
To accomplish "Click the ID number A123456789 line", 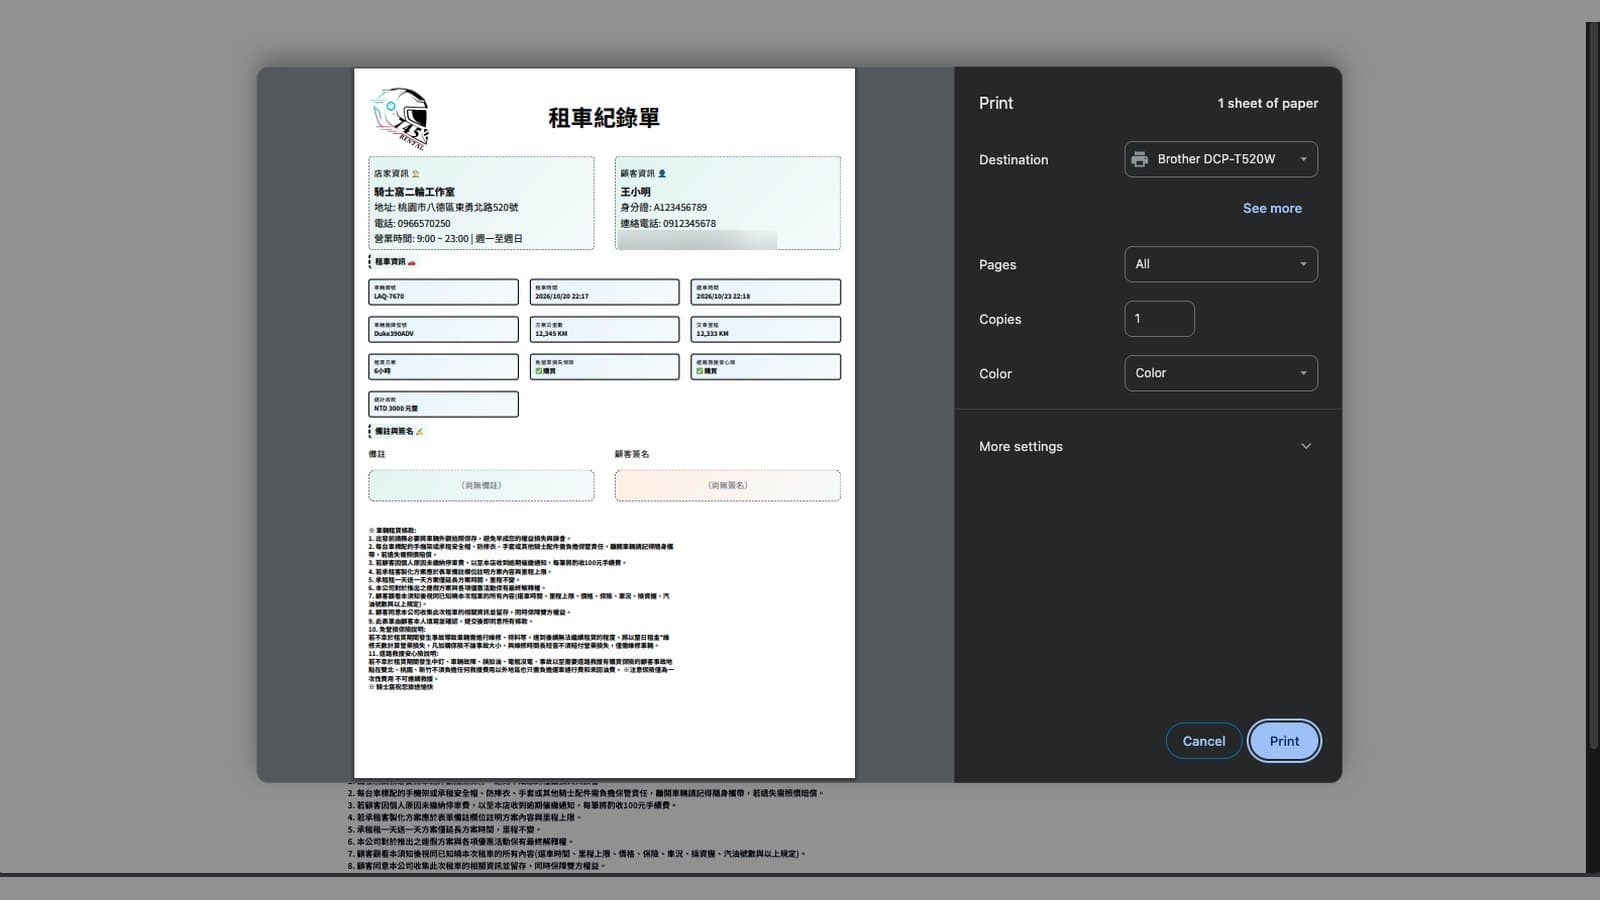I will [x=663, y=207].
